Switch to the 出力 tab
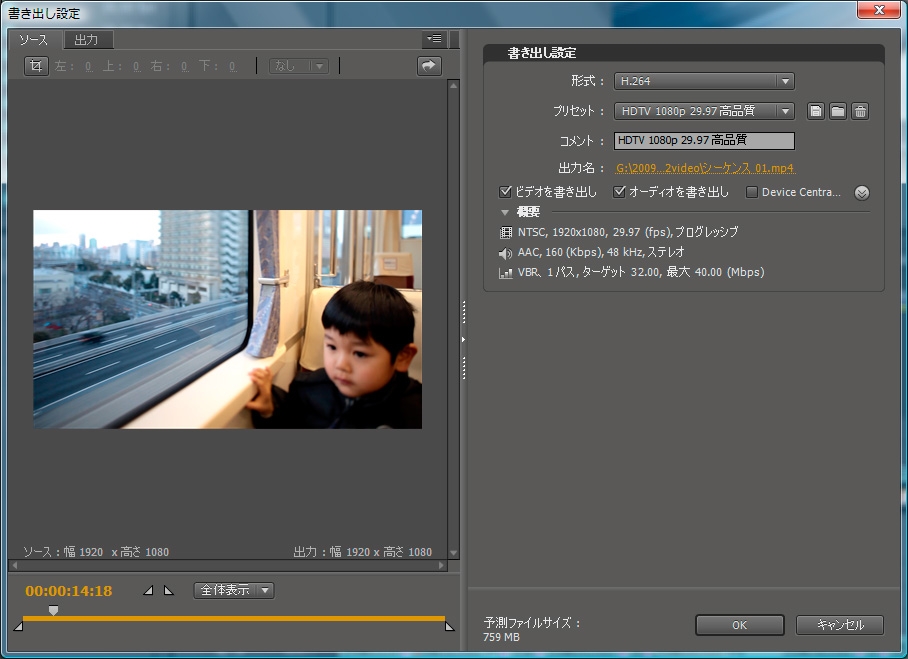 click(x=87, y=40)
